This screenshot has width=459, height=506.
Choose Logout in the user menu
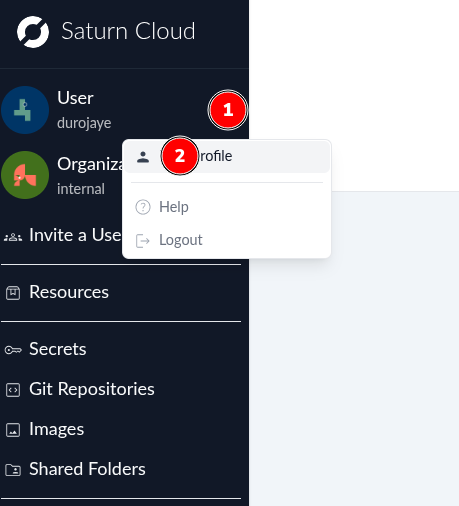coord(180,240)
